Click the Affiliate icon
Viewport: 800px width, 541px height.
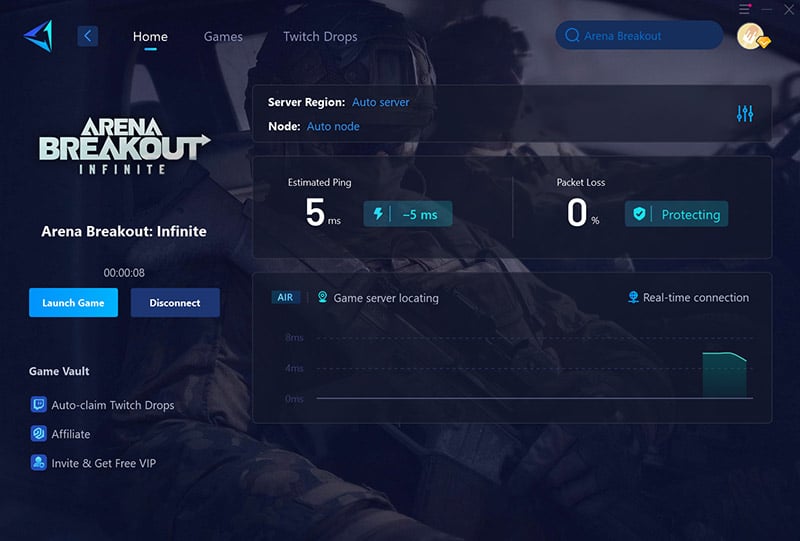click(38, 434)
